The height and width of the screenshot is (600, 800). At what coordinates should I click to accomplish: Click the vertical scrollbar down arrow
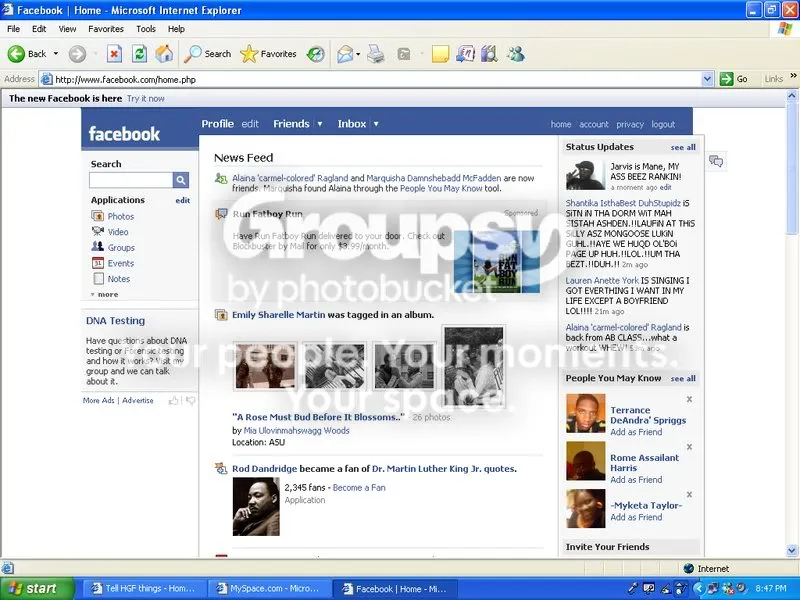(x=792, y=551)
